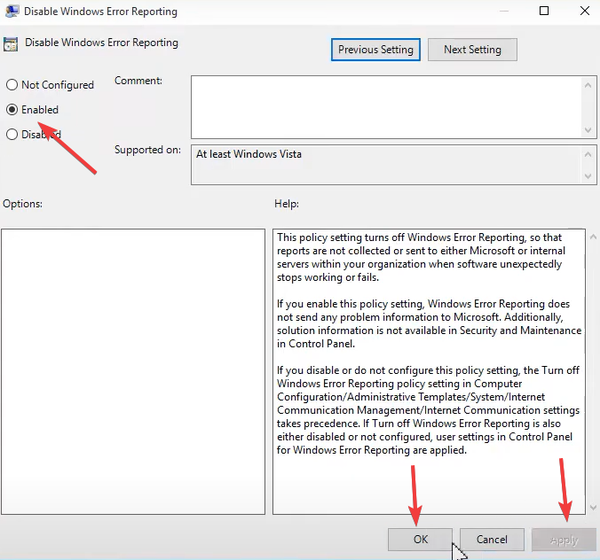Click inside the empty Options pane
This screenshot has width=600, height=560.
coord(133,370)
